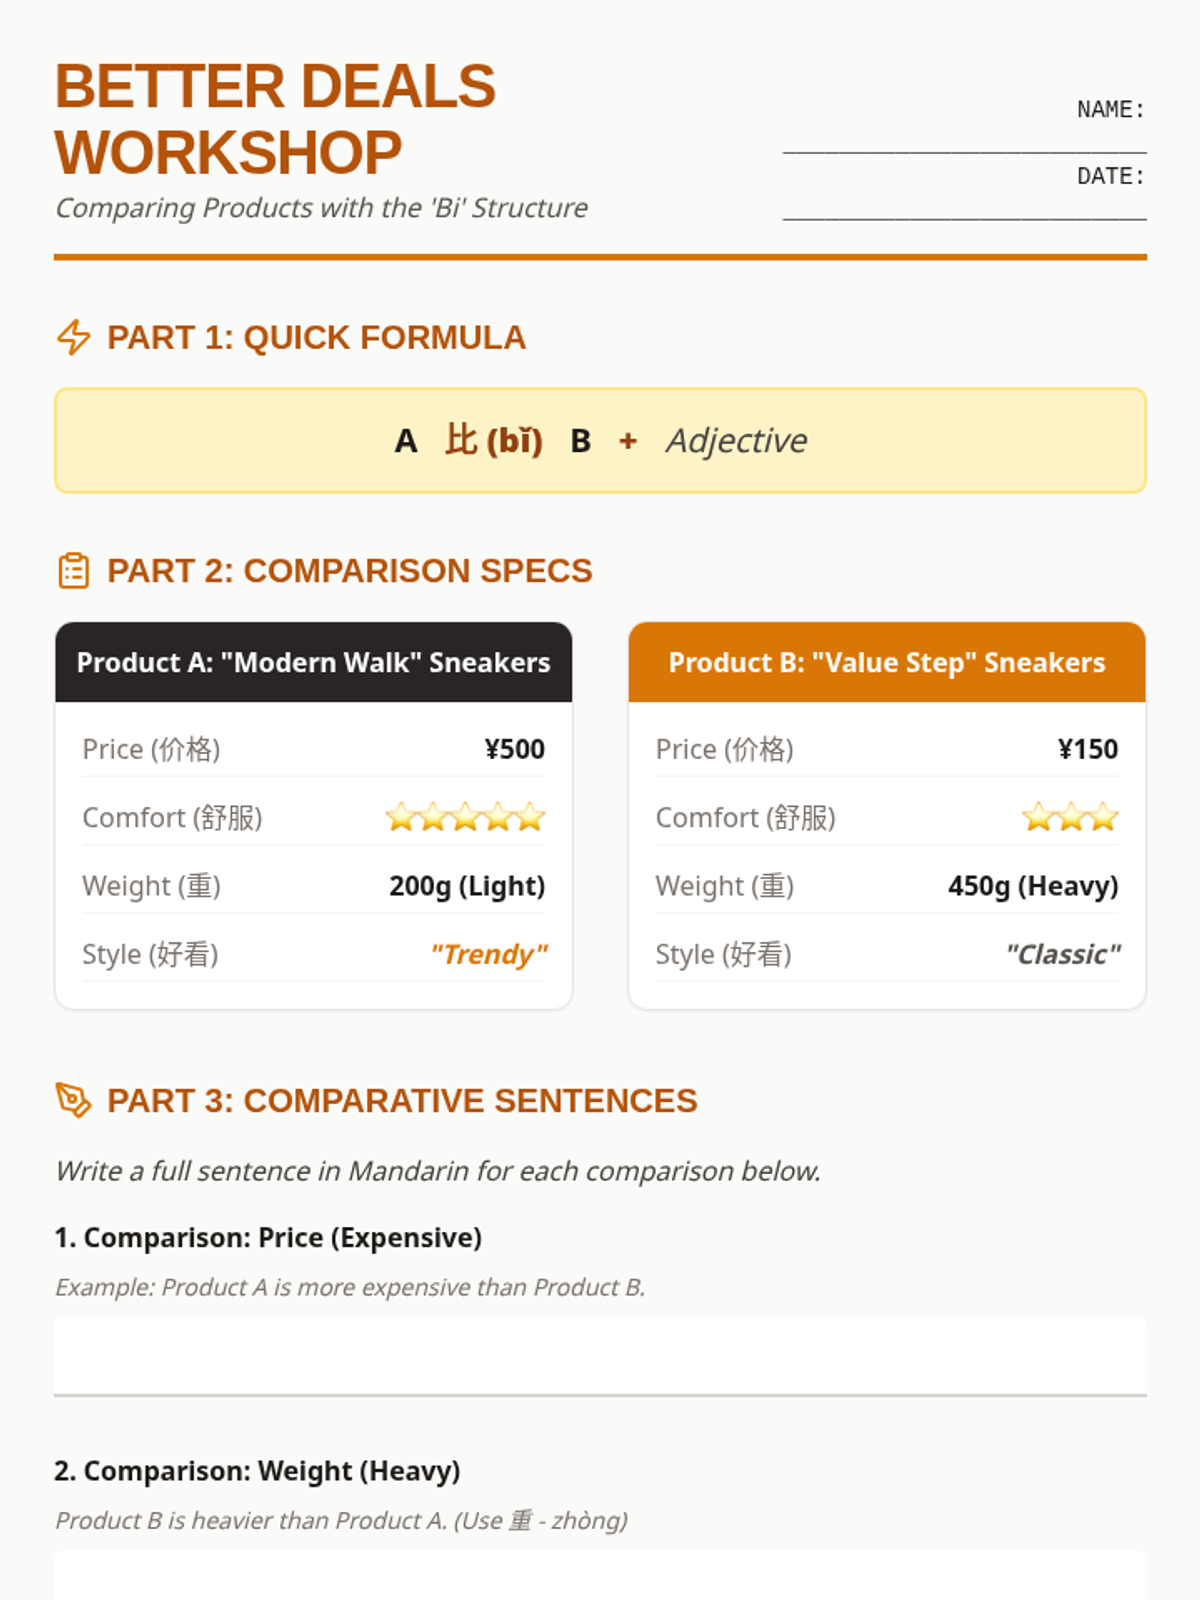The width and height of the screenshot is (1200, 1600).
Task: Click the orange plus sign in formula
Action: (x=628, y=441)
